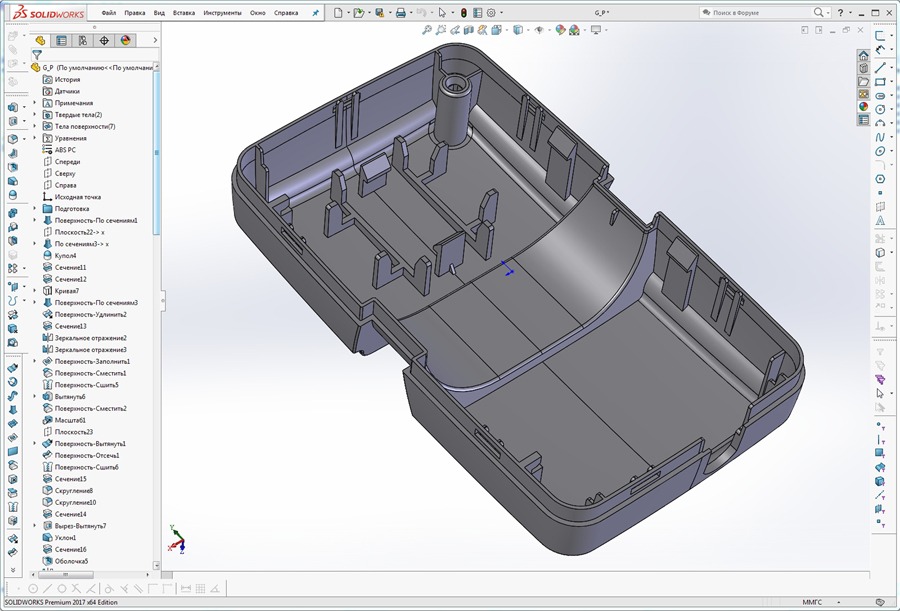Image resolution: width=900 pixels, height=611 pixels.
Task: Toggle Hide/Show Items glasses icon
Action: (x=538, y=31)
